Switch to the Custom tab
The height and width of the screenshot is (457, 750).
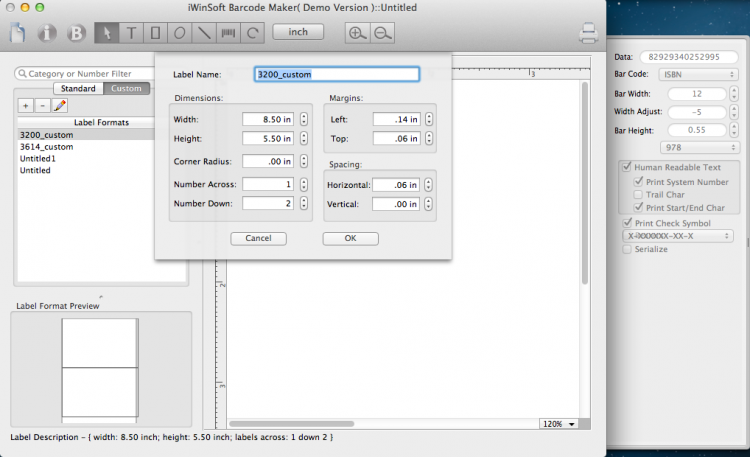click(126, 89)
